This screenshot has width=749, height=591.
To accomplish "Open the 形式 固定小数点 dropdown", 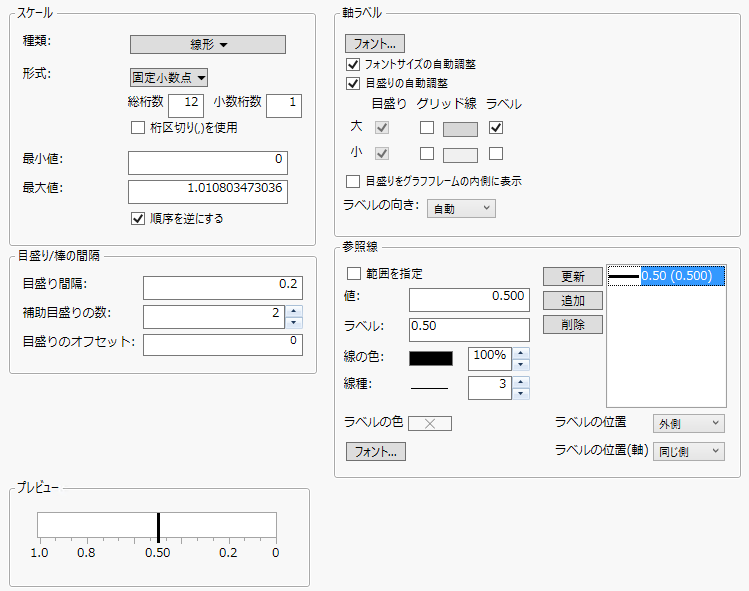I will 169,77.
